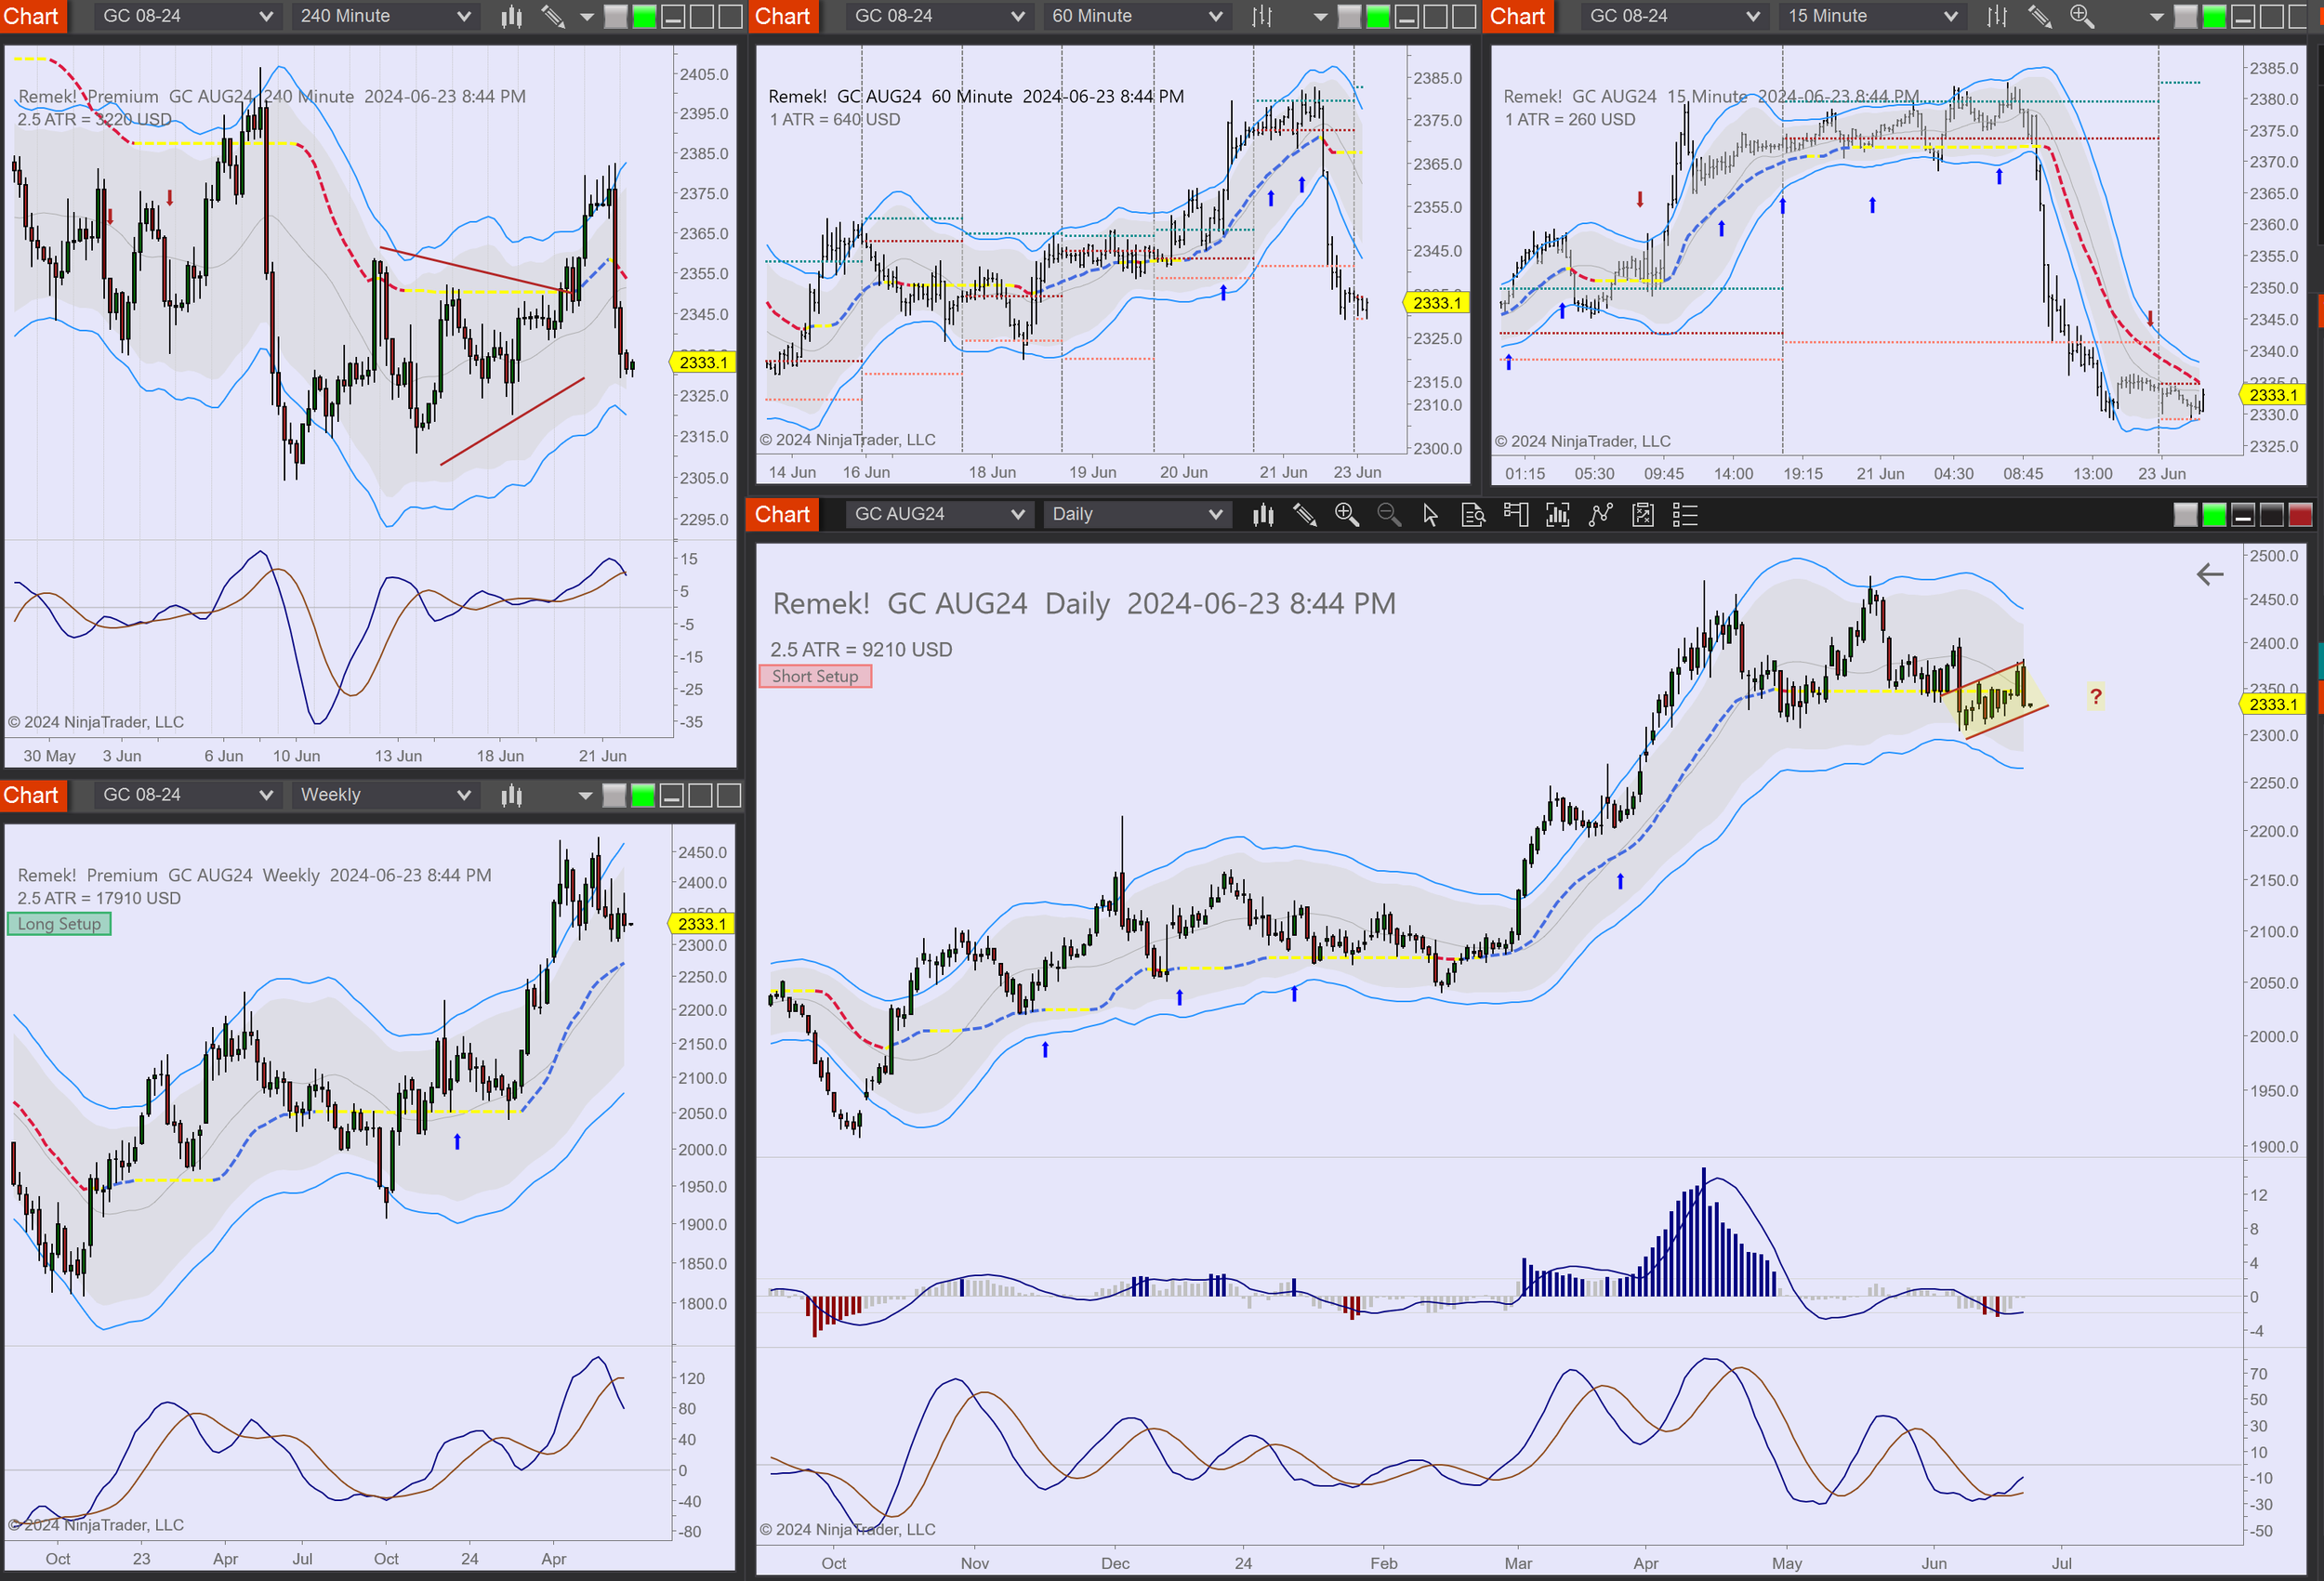Open drawing tools pencil in 240 Minute chart
The height and width of the screenshot is (1581, 2324).
point(553,16)
